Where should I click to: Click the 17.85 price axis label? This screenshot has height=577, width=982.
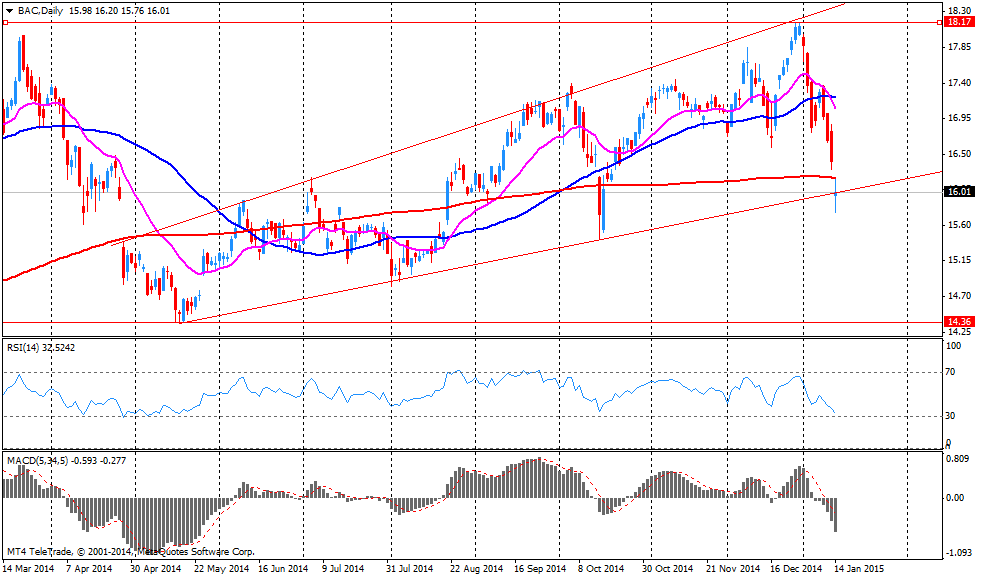coord(959,48)
